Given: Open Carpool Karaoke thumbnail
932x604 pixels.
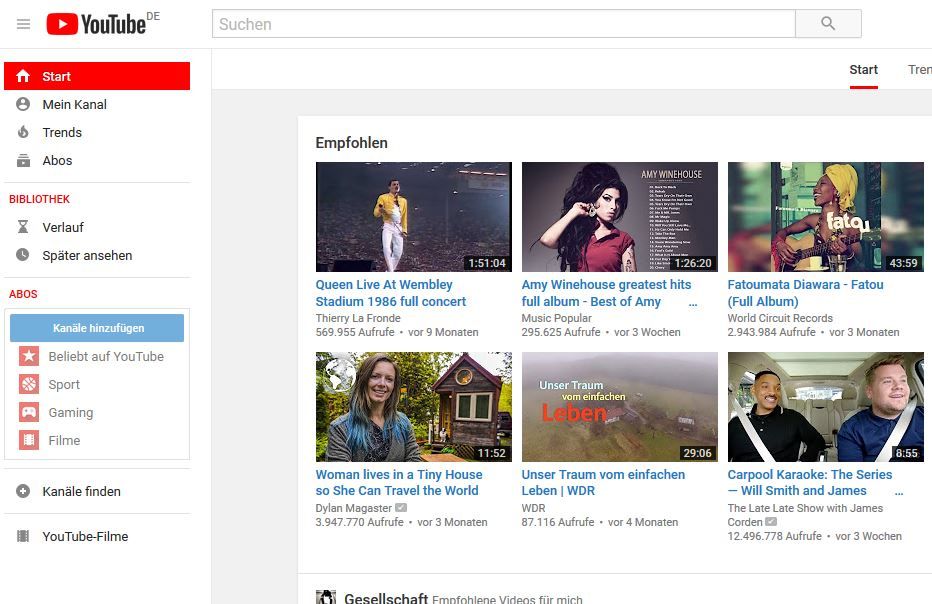Looking at the screenshot, I should (x=826, y=407).
